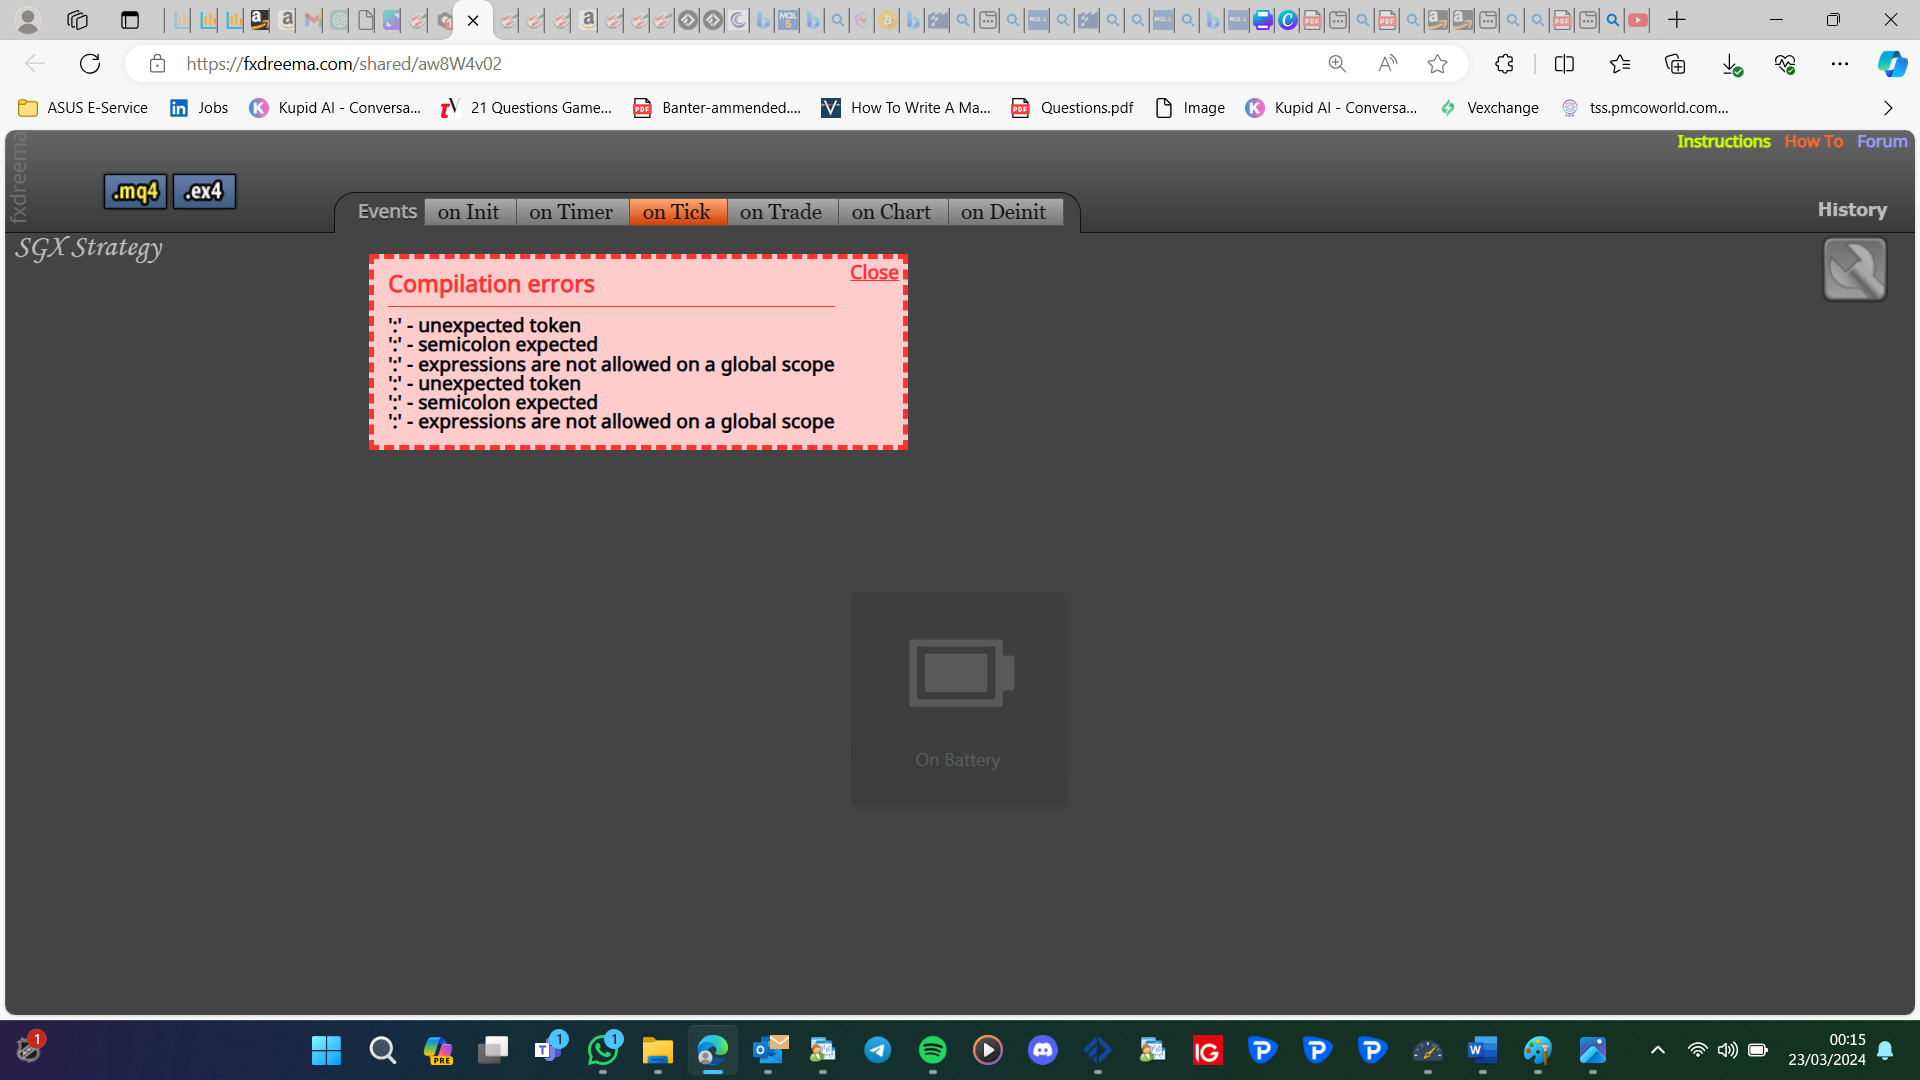The height and width of the screenshot is (1080, 1920).
Task: Open the History panel
Action: (1852, 210)
